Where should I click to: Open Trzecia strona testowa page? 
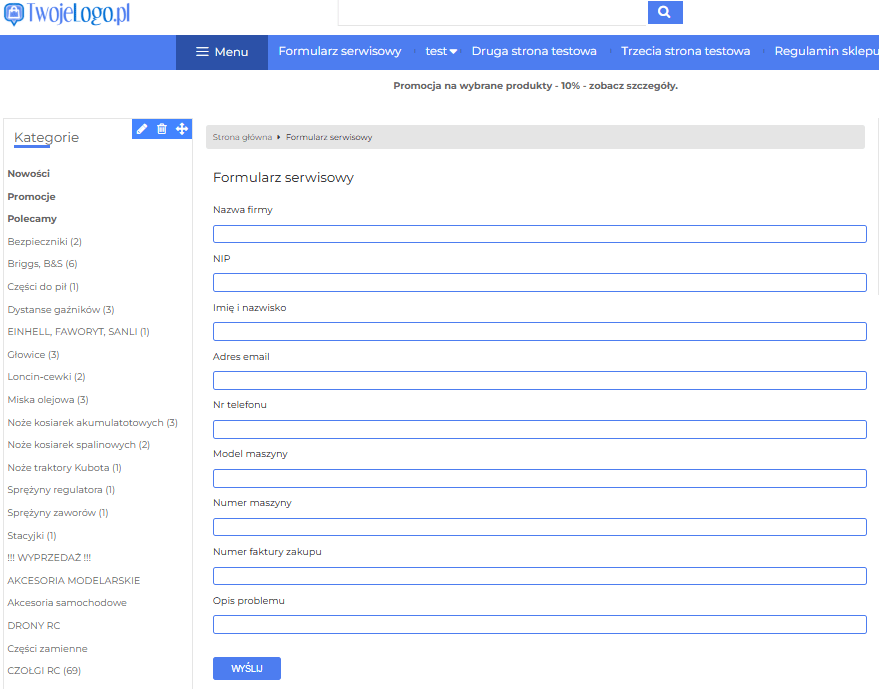pos(685,52)
